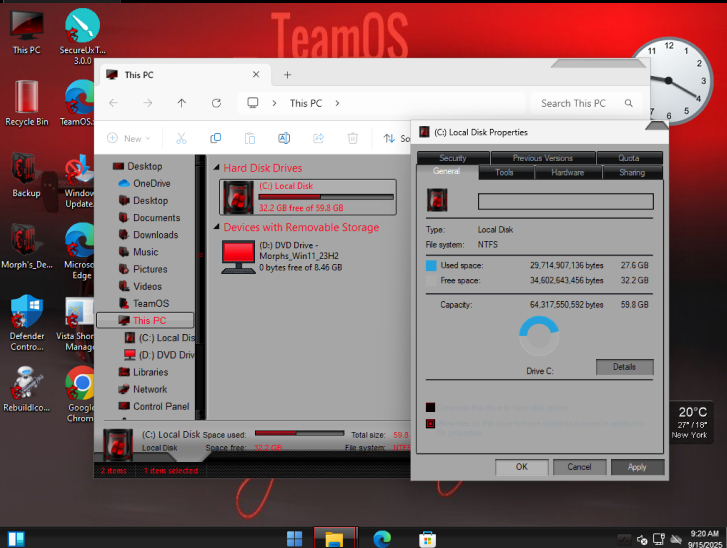Click Apply in the Properties dialog
This screenshot has width=727, height=548.
[x=637, y=467]
